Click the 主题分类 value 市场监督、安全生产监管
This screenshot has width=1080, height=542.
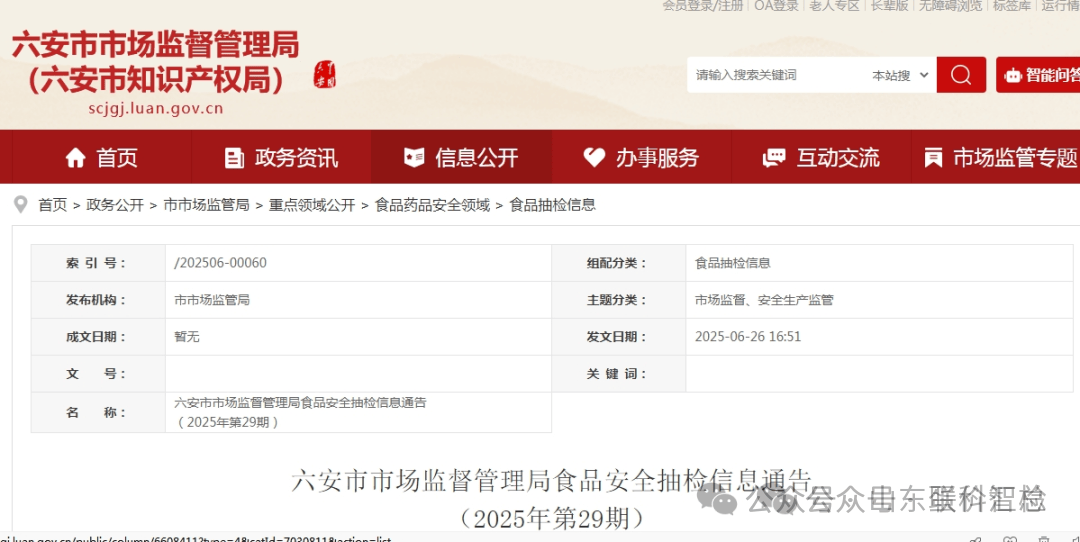764,300
